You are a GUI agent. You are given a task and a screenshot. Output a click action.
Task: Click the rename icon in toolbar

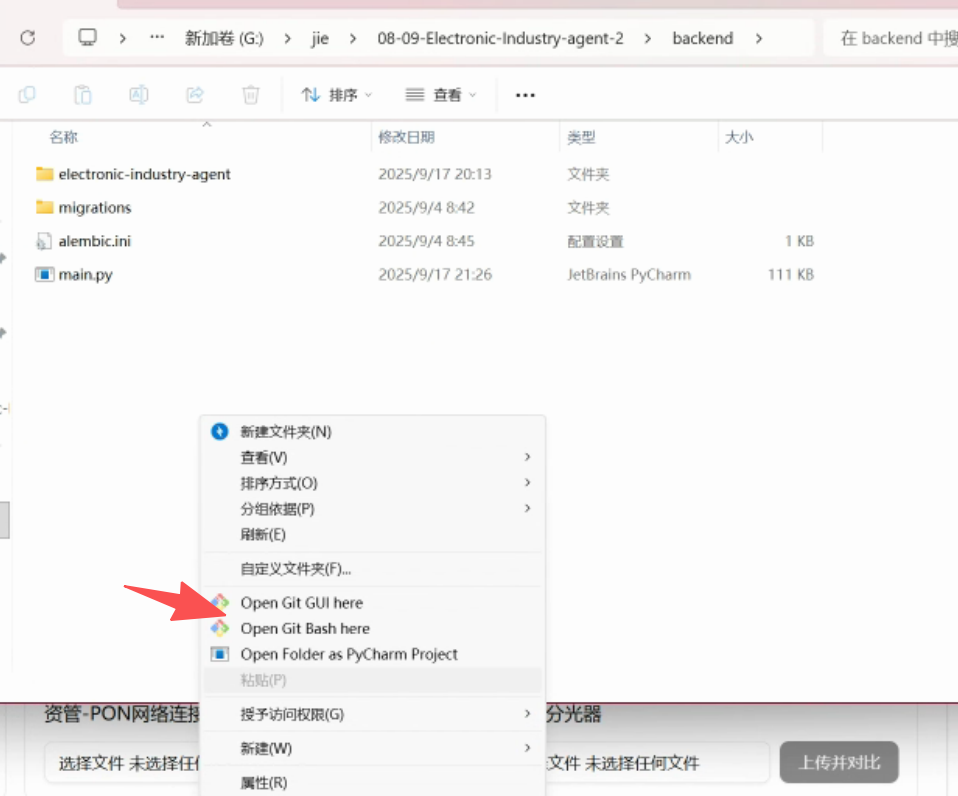pos(139,95)
